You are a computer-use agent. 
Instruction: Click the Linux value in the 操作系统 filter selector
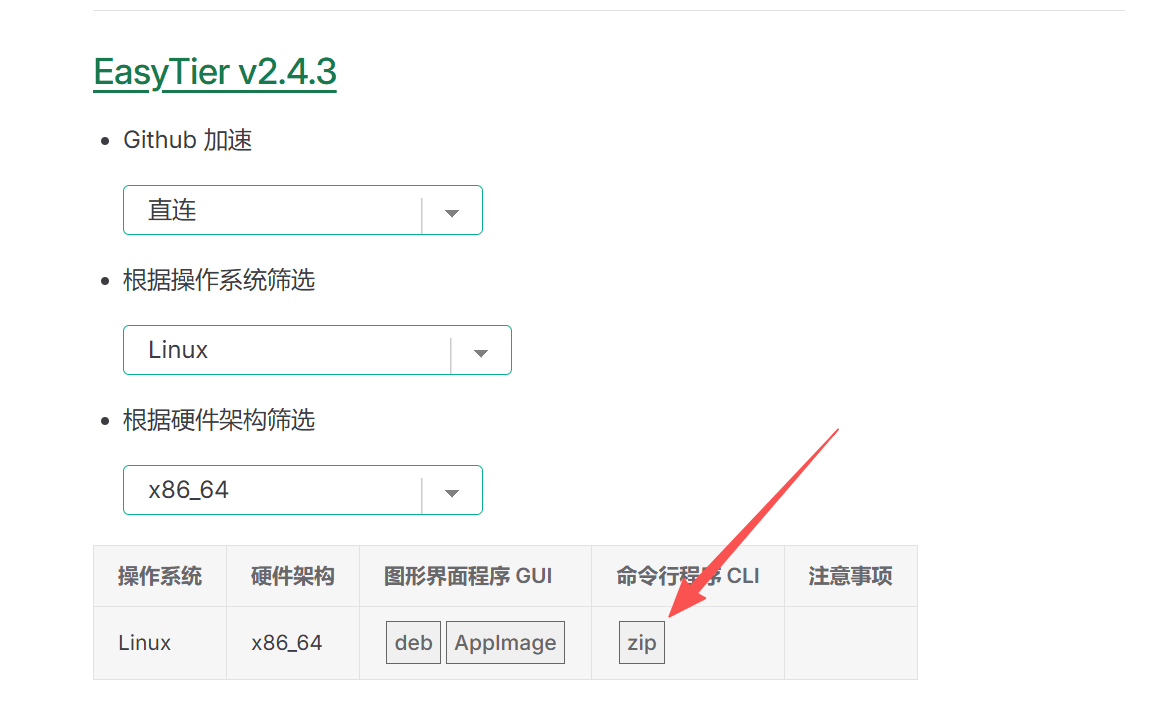tap(178, 350)
